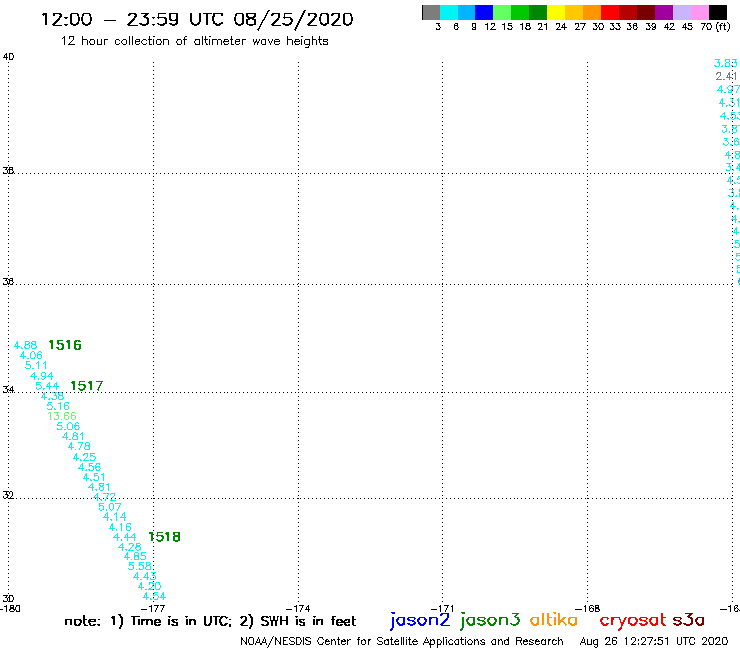
Task: Click the UTC and feet note text
Action: [x=210, y=621]
